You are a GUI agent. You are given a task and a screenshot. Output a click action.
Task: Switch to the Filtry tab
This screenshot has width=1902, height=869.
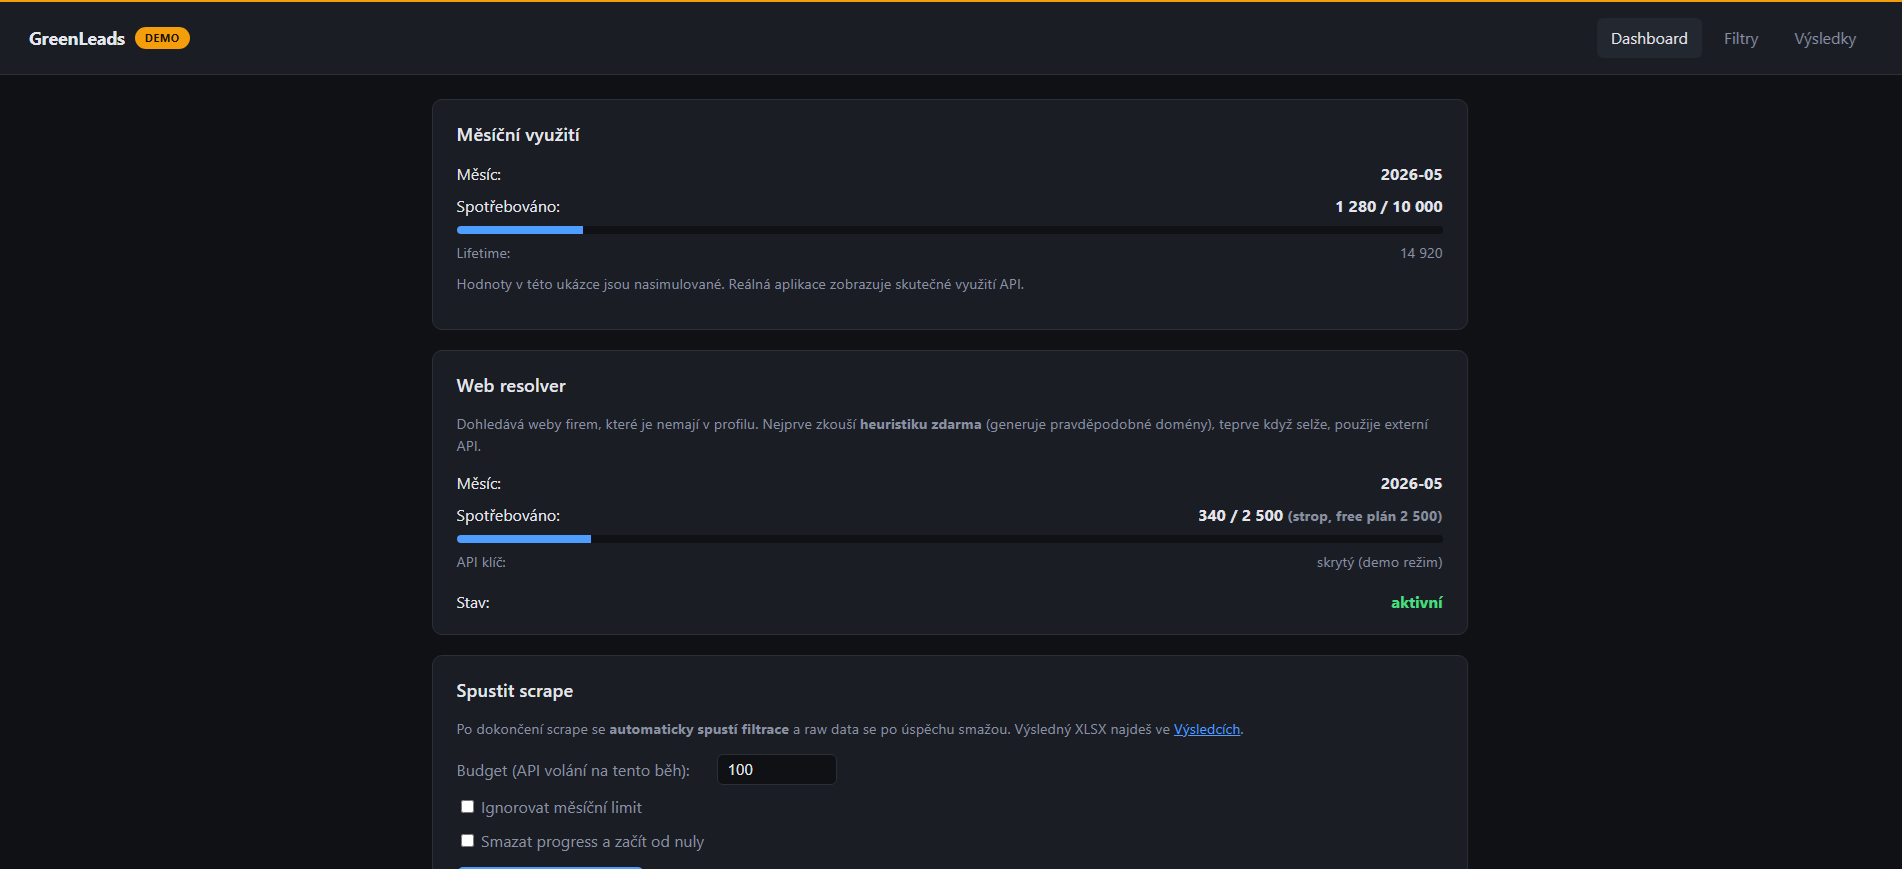tap(1740, 38)
